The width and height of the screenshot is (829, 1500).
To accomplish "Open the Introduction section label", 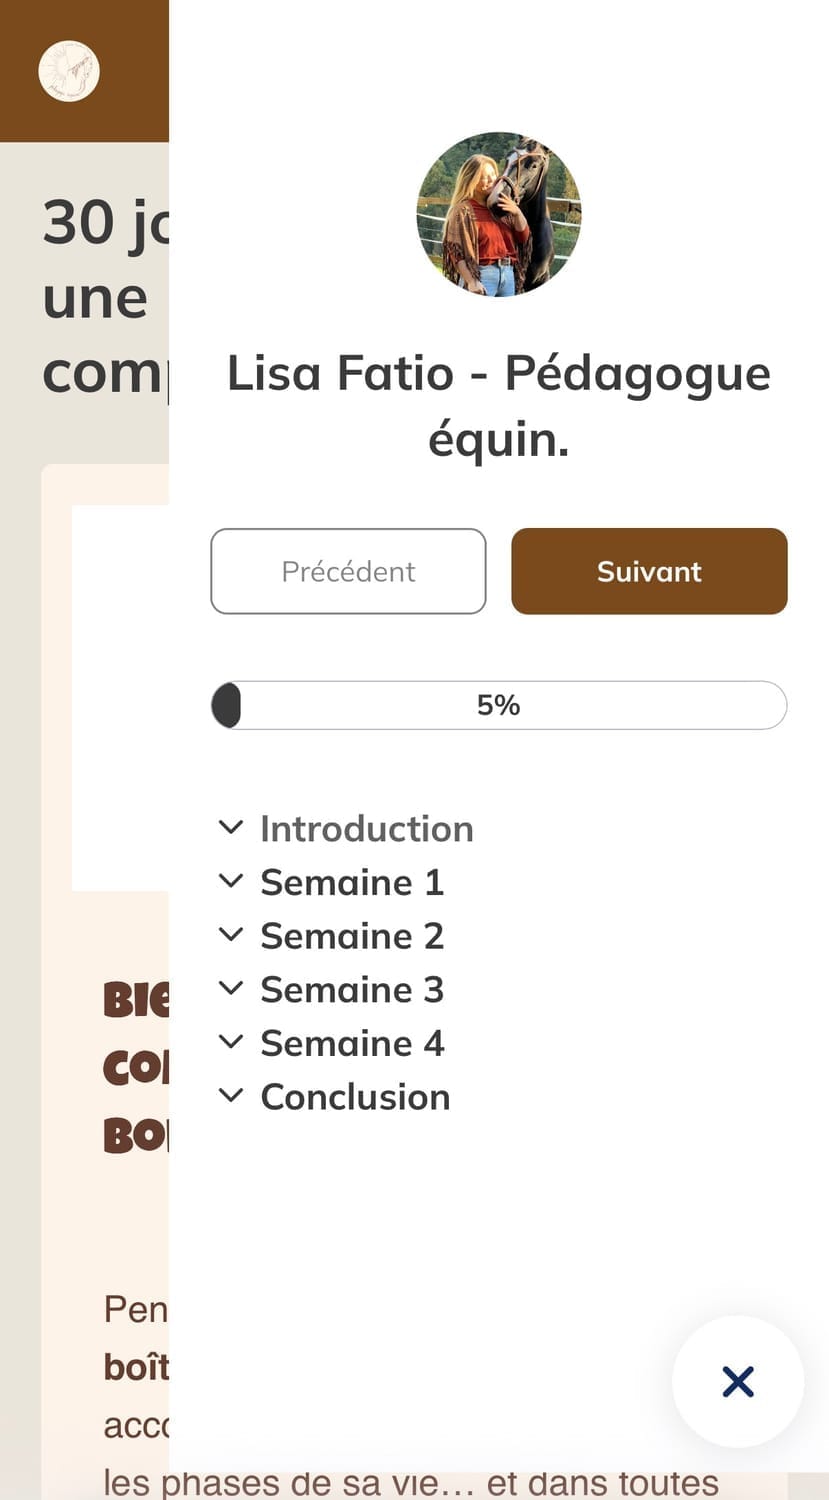I will 366,829.
